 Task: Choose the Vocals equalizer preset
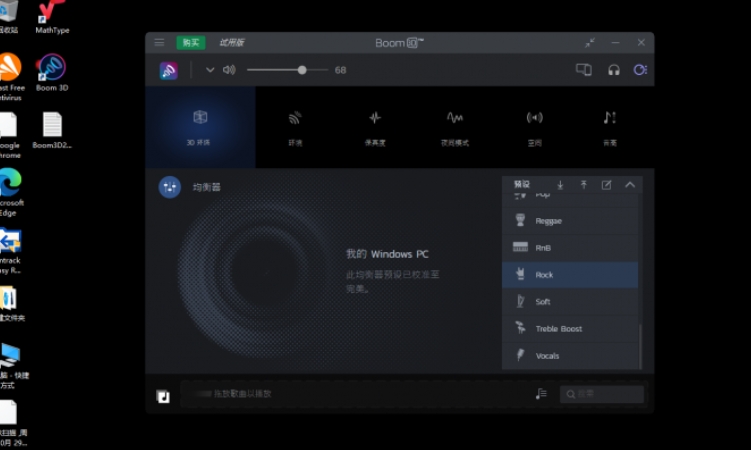[570, 356]
